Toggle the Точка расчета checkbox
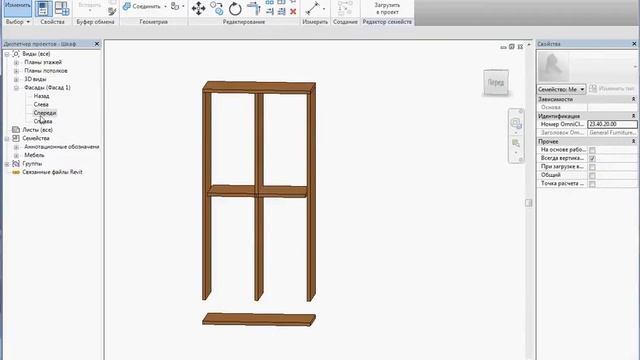This screenshot has width=640, height=360. pyautogui.click(x=592, y=184)
